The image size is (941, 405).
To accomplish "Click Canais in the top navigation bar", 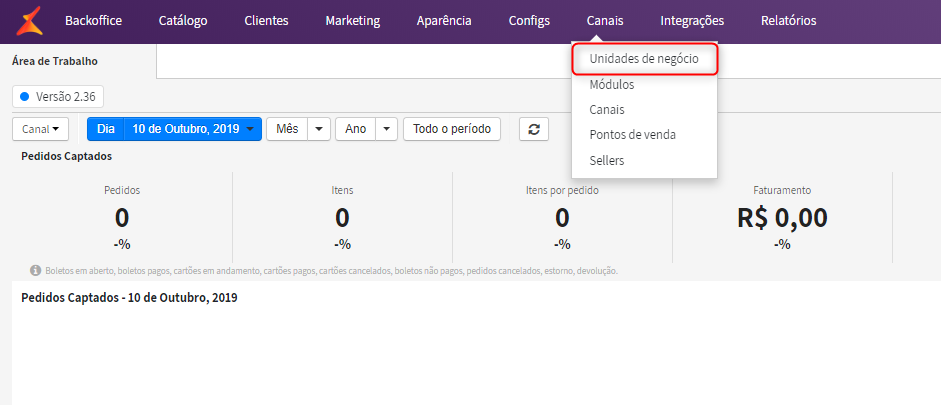I will 605,21.
